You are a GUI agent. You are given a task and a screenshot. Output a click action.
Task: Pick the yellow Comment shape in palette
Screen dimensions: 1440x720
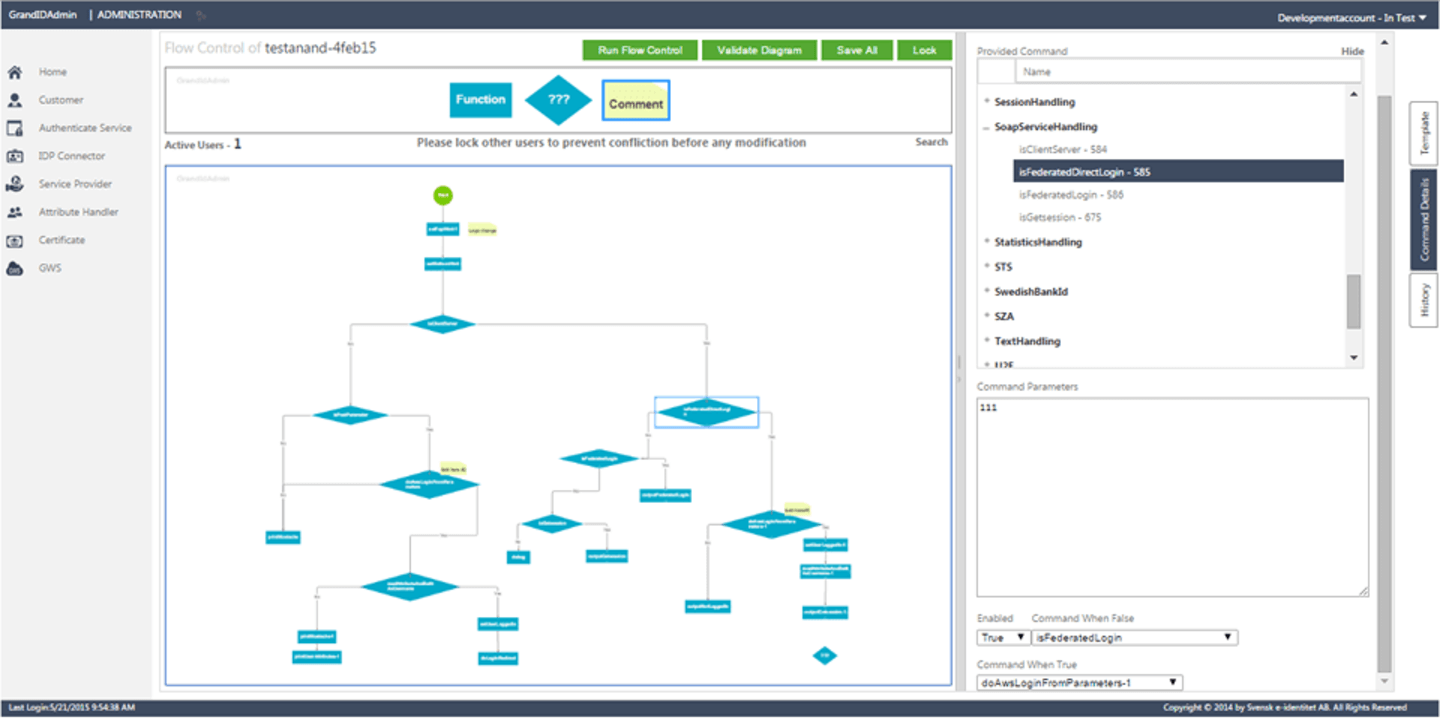point(636,101)
